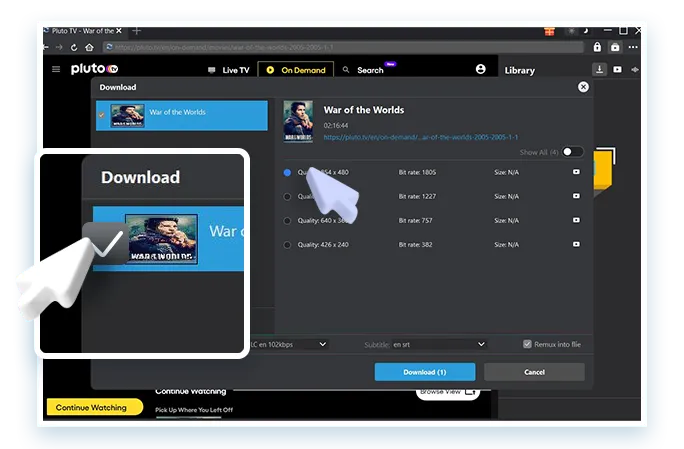Go to the browser home page
Image resolution: width=684 pixels, height=449 pixels.
tap(89, 47)
